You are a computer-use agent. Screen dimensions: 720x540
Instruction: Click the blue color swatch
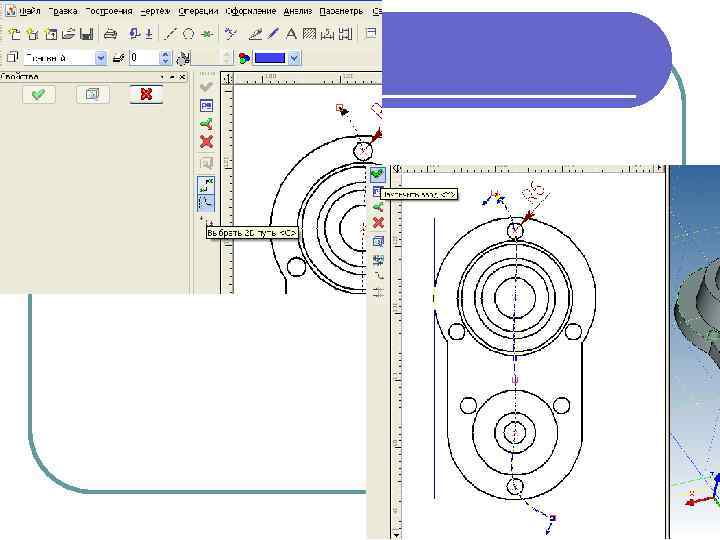270,58
